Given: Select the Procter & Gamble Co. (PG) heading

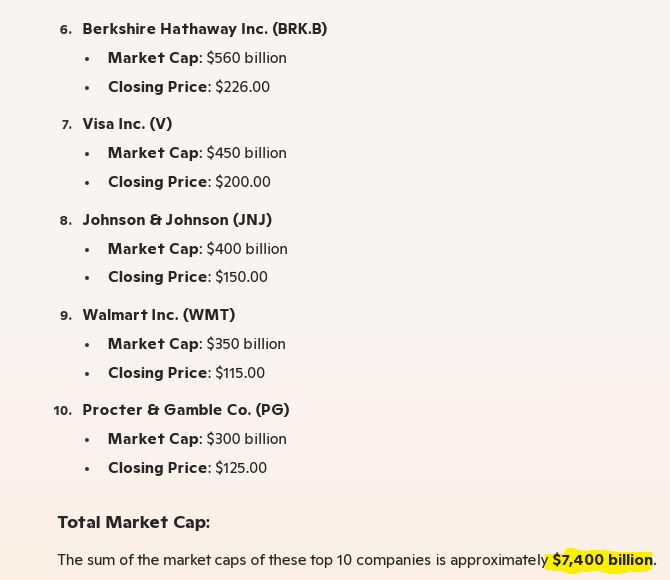Looking at the screenshot, I should pyautogui.click(x=185, y=410).
